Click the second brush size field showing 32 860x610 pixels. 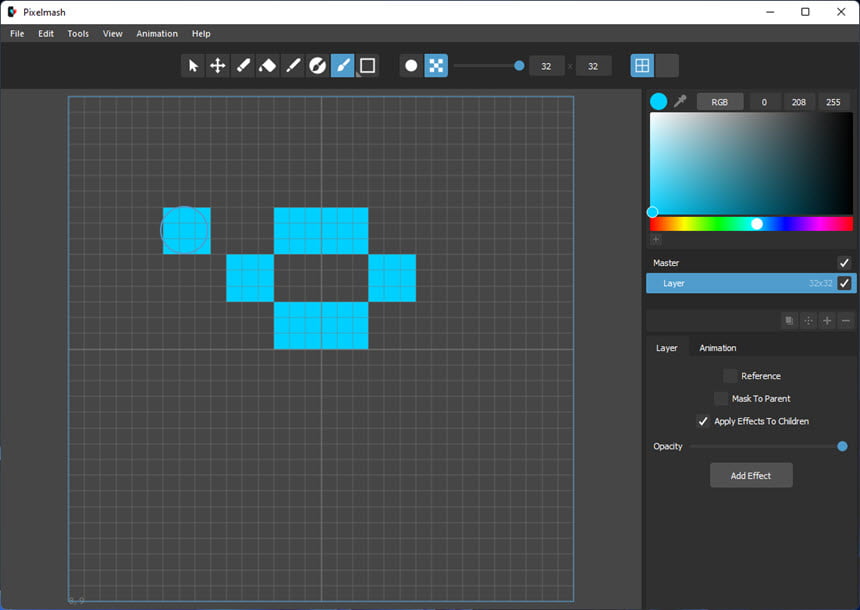pos(593,66)
